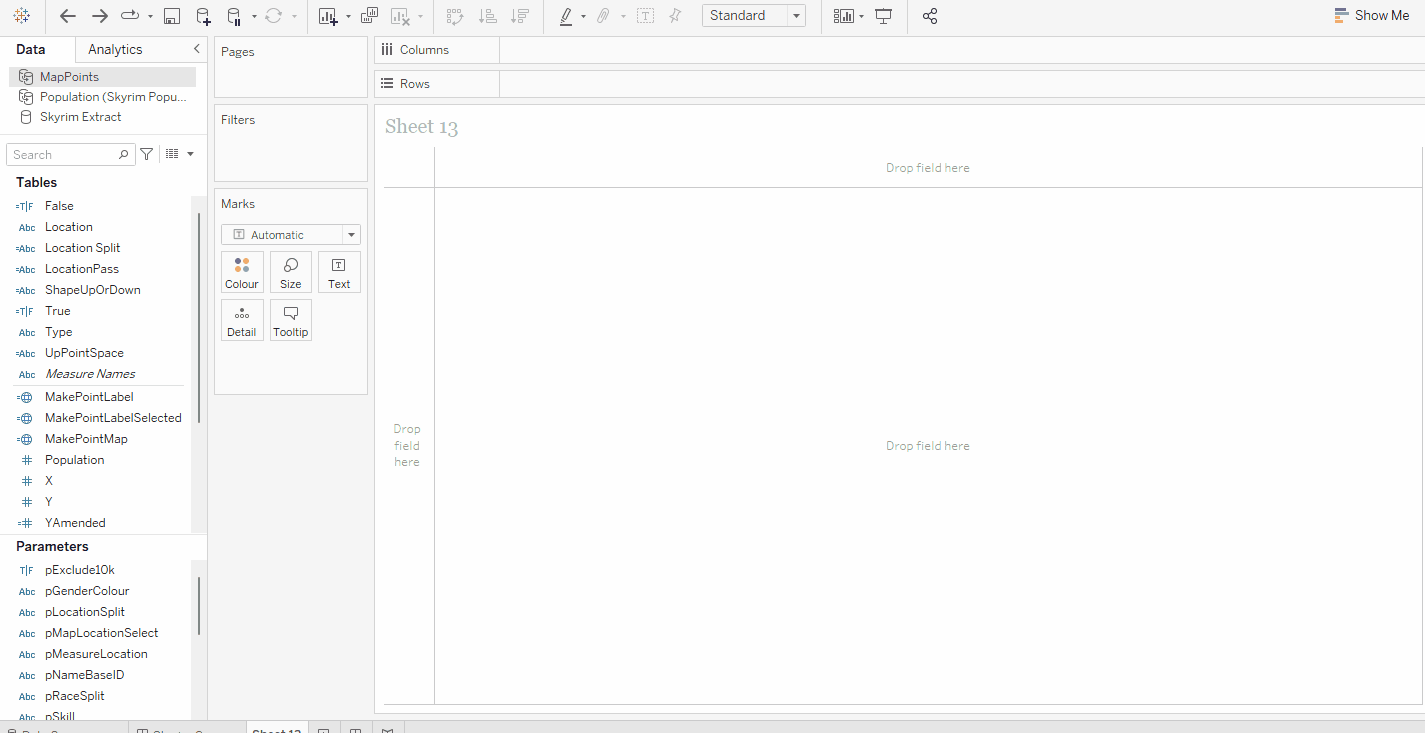Click the Tooltip marks button
The height and width of the screenshot is (733, 1425).
291,320
